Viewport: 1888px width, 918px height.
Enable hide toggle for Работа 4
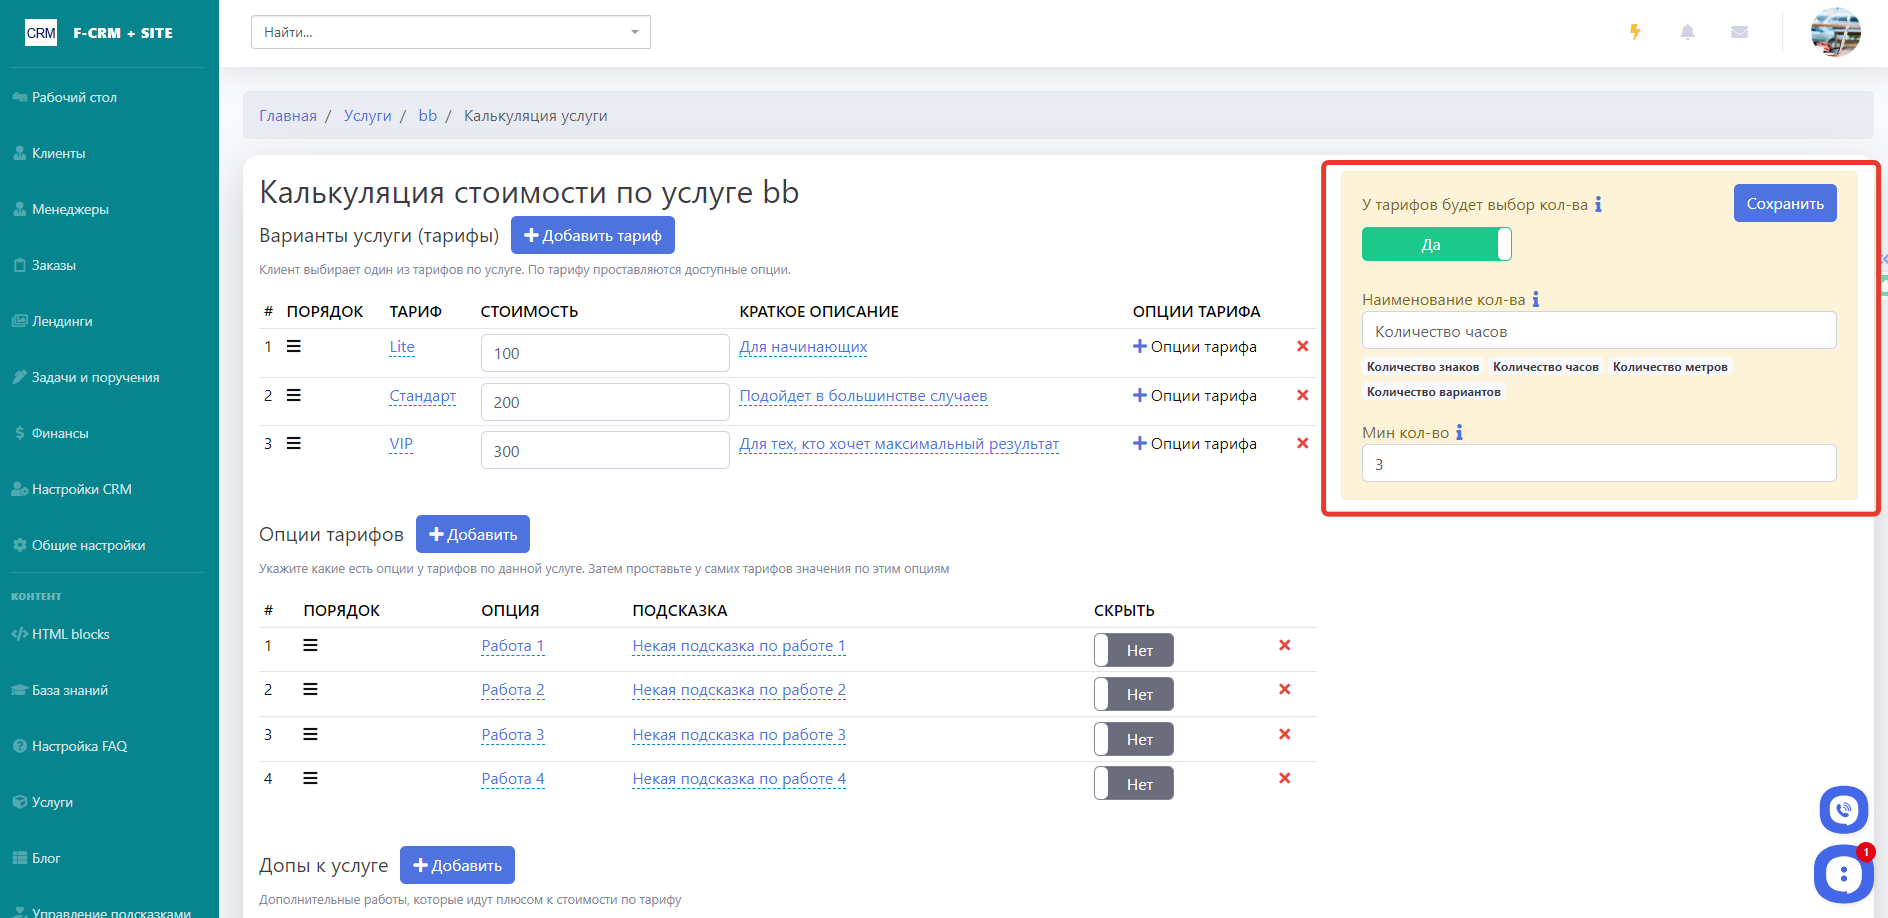click(x=1133, y=784)
